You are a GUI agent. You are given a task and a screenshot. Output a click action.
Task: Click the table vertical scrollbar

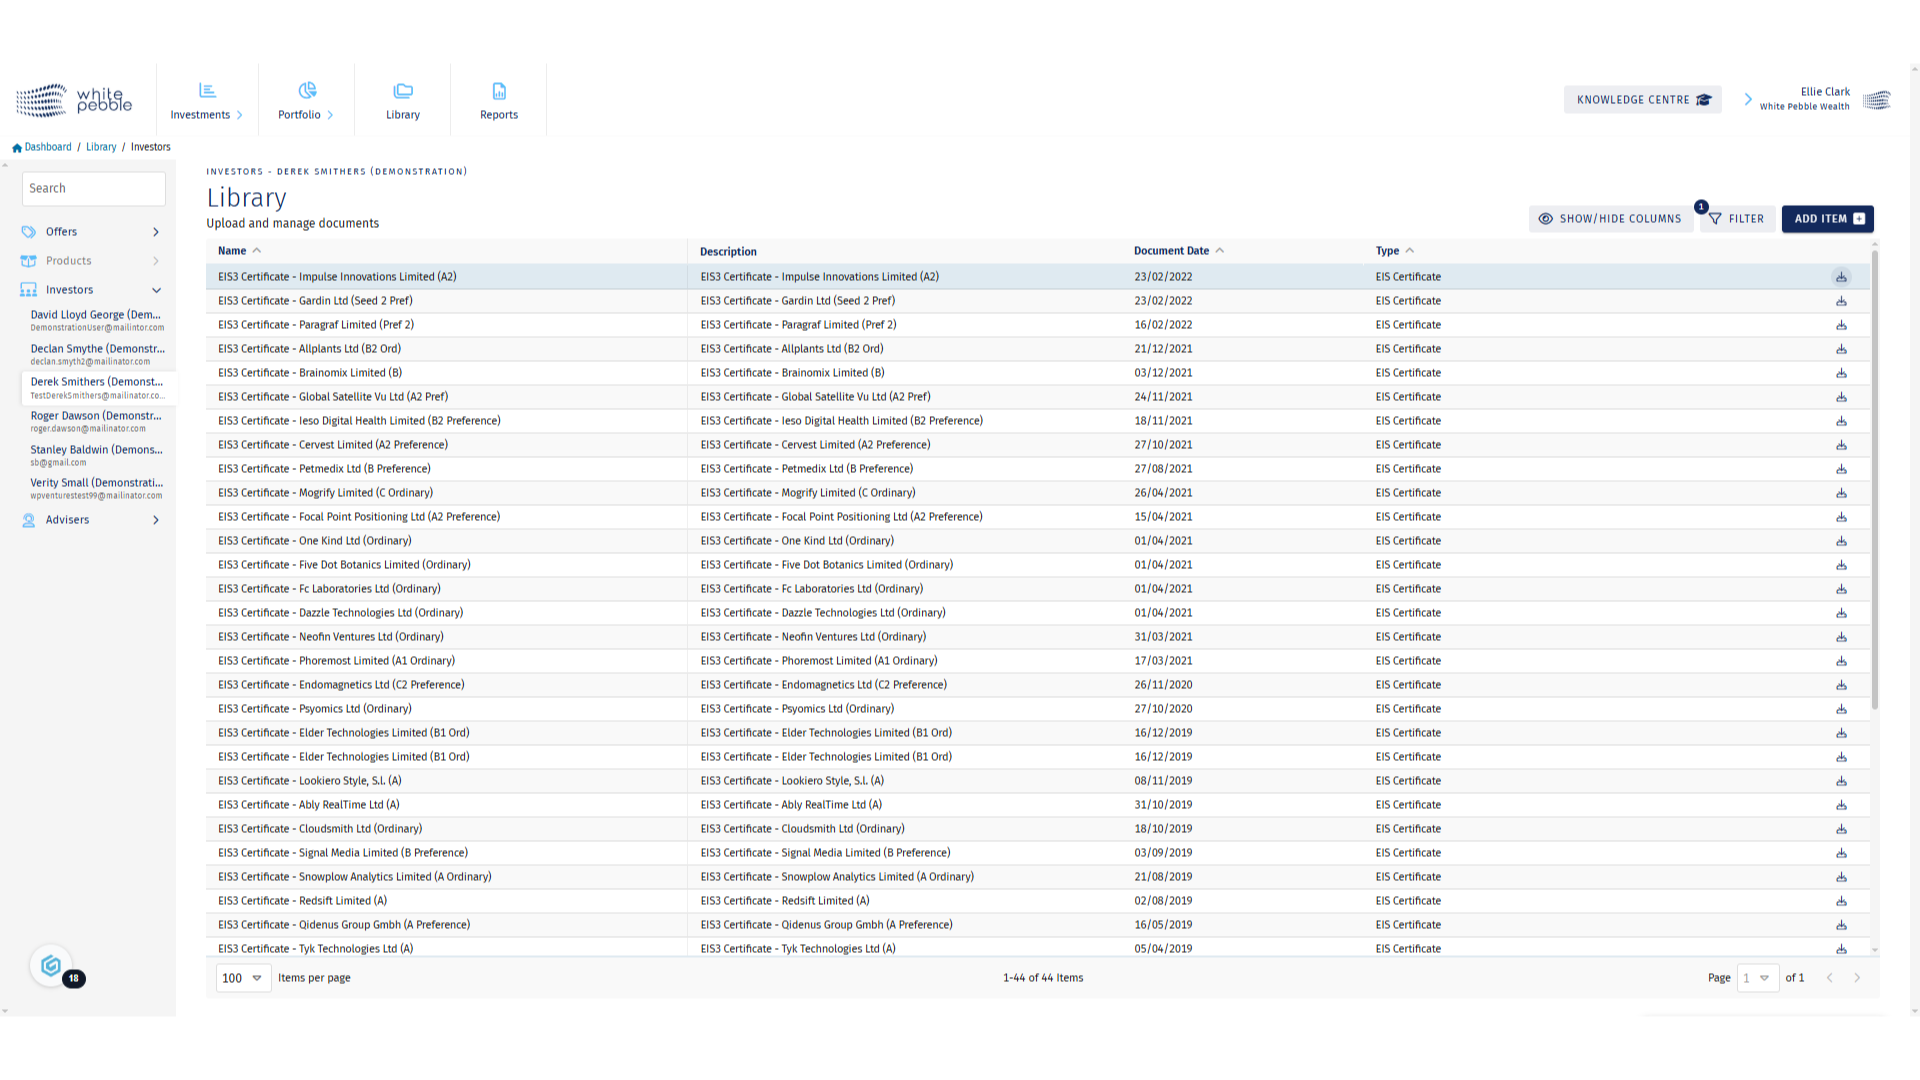[1874, 480]
